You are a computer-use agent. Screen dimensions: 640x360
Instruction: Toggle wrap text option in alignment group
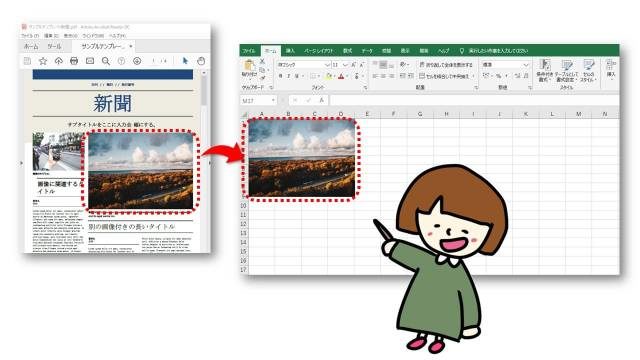446,65
